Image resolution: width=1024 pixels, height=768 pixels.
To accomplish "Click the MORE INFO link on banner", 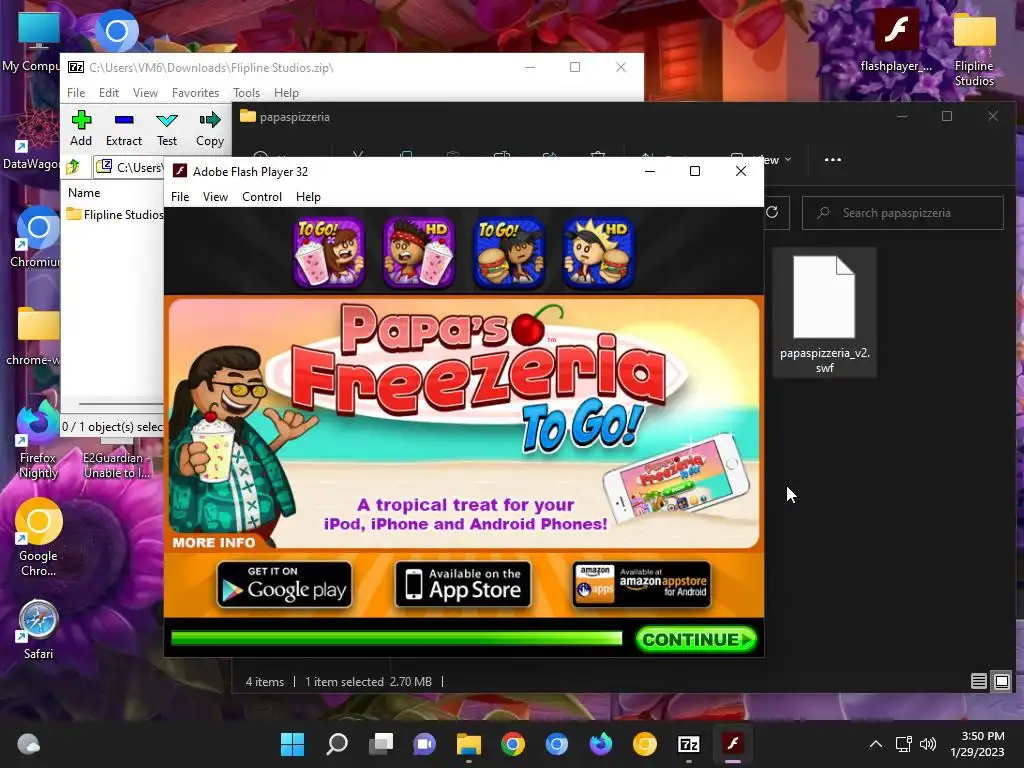I will click(x=214, y=542).
